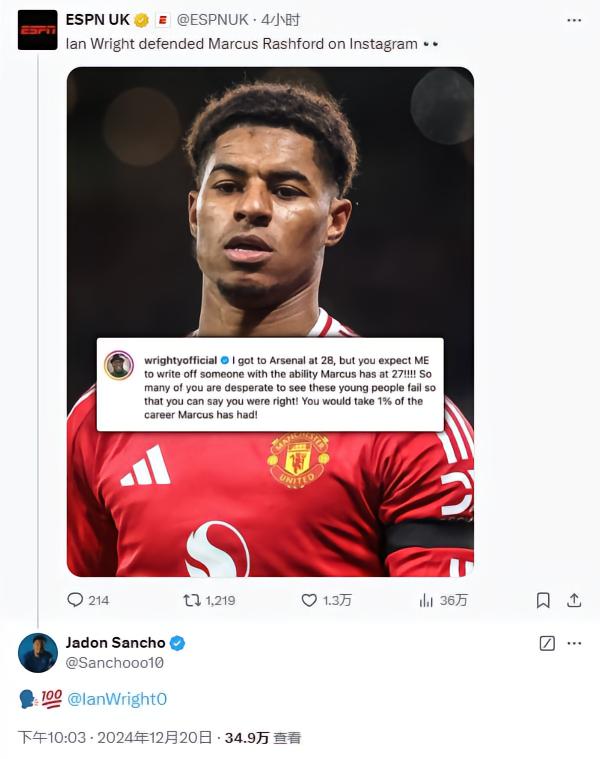Retweet the ESPN UK post
This screenshot has width=600, height=759.
[x=191, y=600]
